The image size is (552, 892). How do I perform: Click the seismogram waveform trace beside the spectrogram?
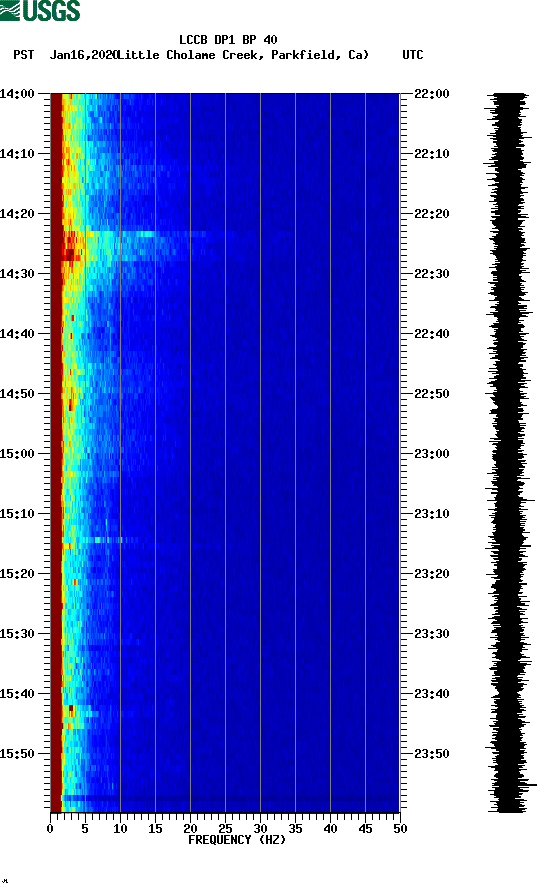(509, 452)
